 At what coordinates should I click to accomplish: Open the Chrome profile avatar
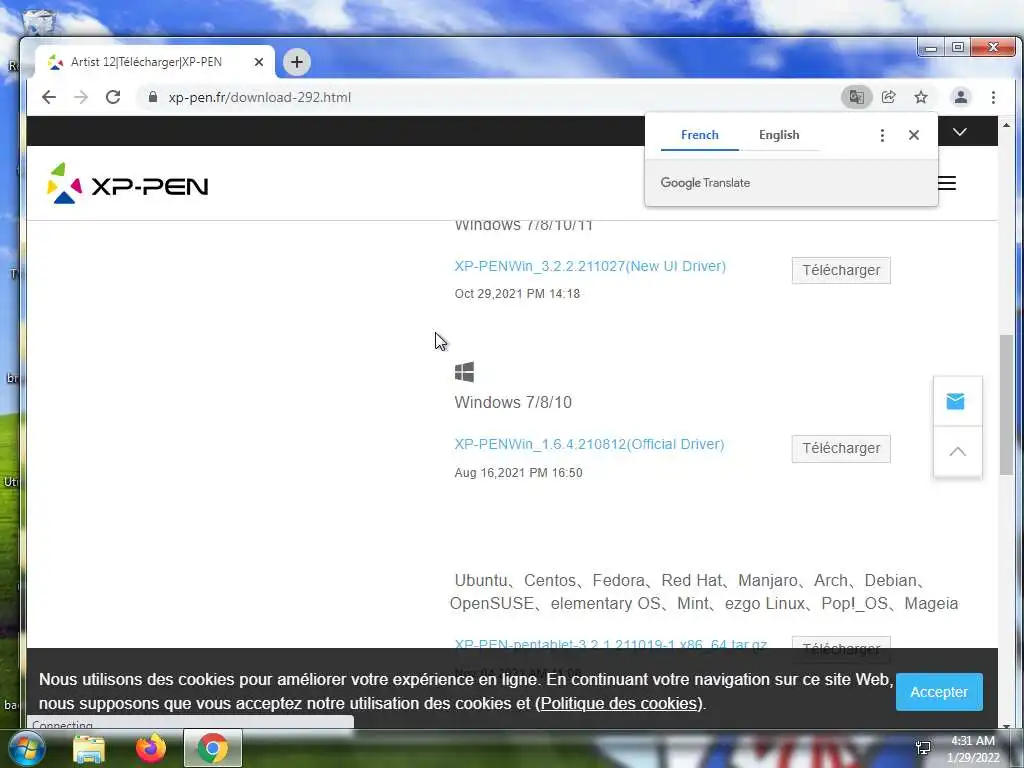[x=961, y=97]
